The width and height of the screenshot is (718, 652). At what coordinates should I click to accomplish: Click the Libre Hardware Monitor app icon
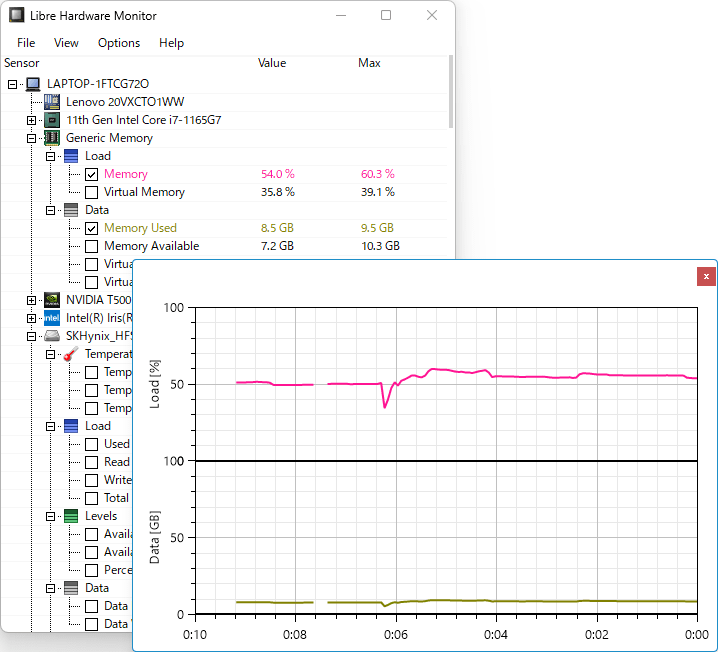coord(16,15)
